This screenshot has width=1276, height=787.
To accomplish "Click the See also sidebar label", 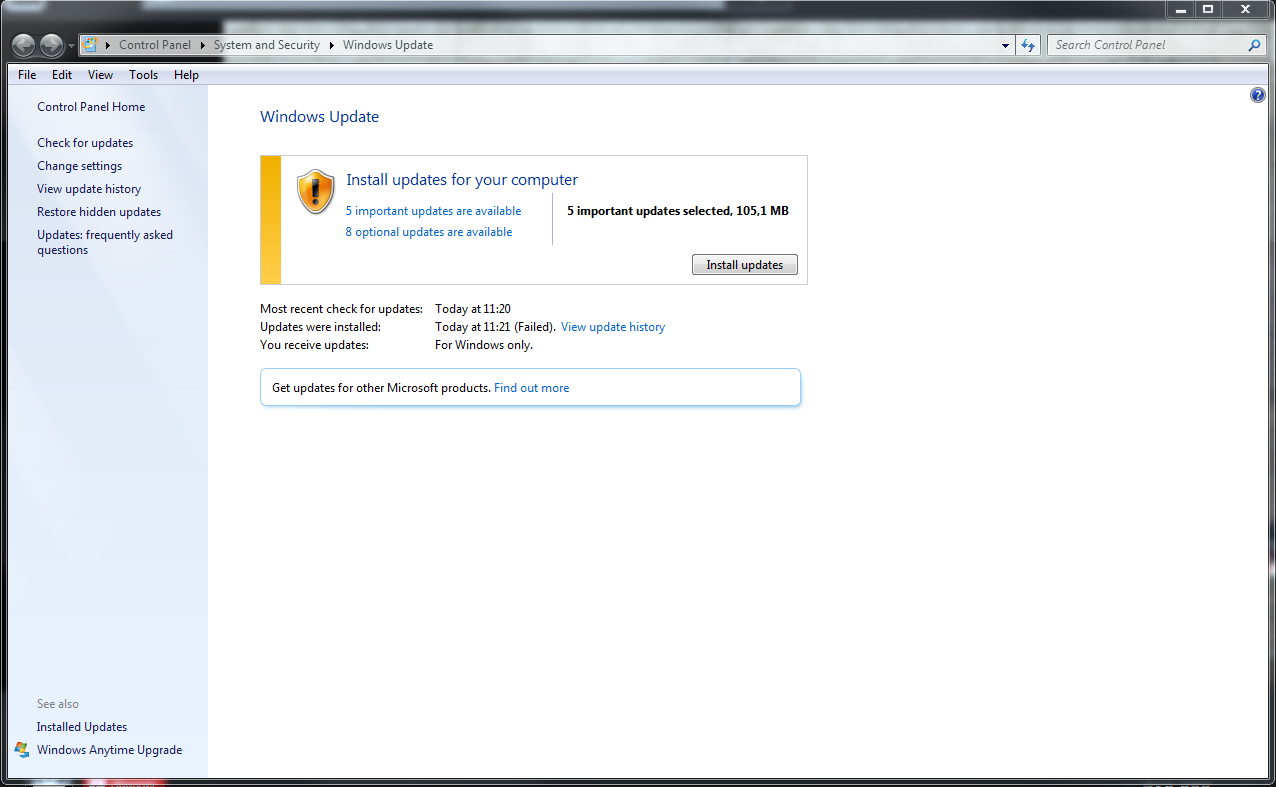I will pyautogui.click(x=58, y=704).
